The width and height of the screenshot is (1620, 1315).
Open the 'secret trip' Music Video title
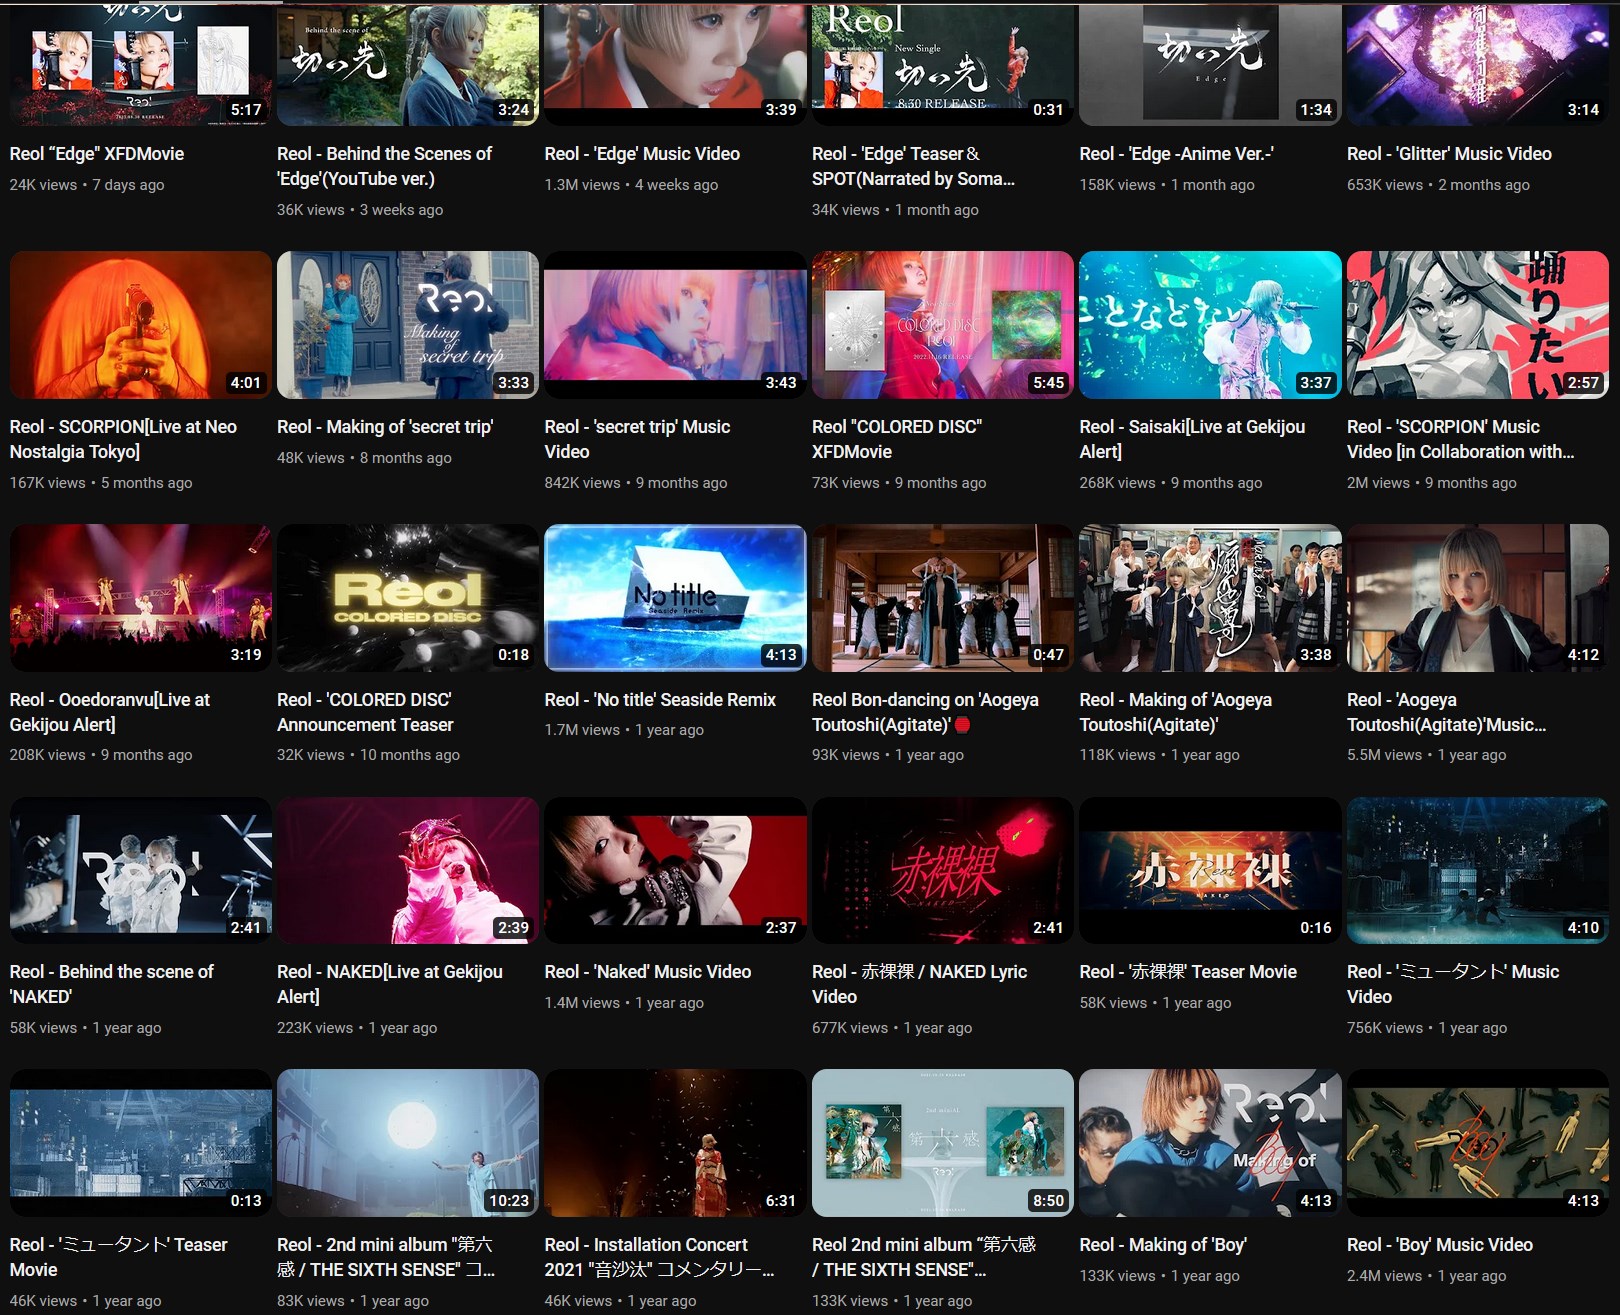(637, 439)
